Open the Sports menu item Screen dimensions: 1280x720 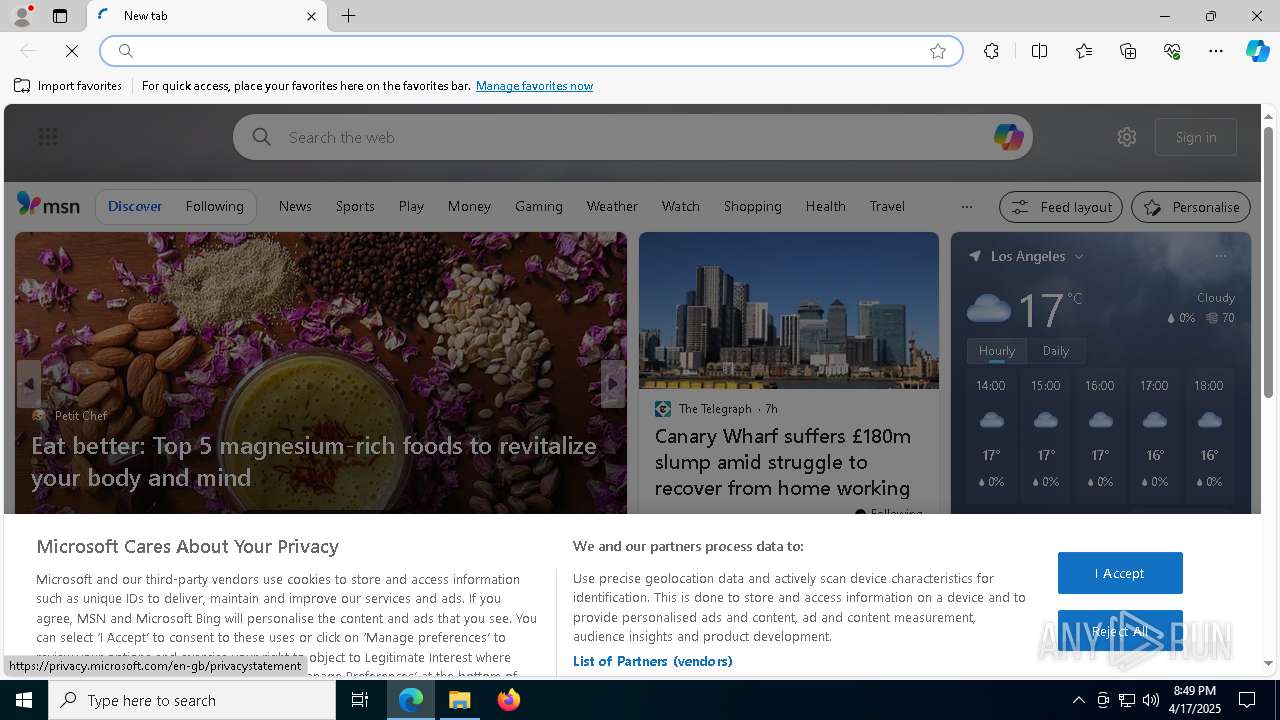355,206
